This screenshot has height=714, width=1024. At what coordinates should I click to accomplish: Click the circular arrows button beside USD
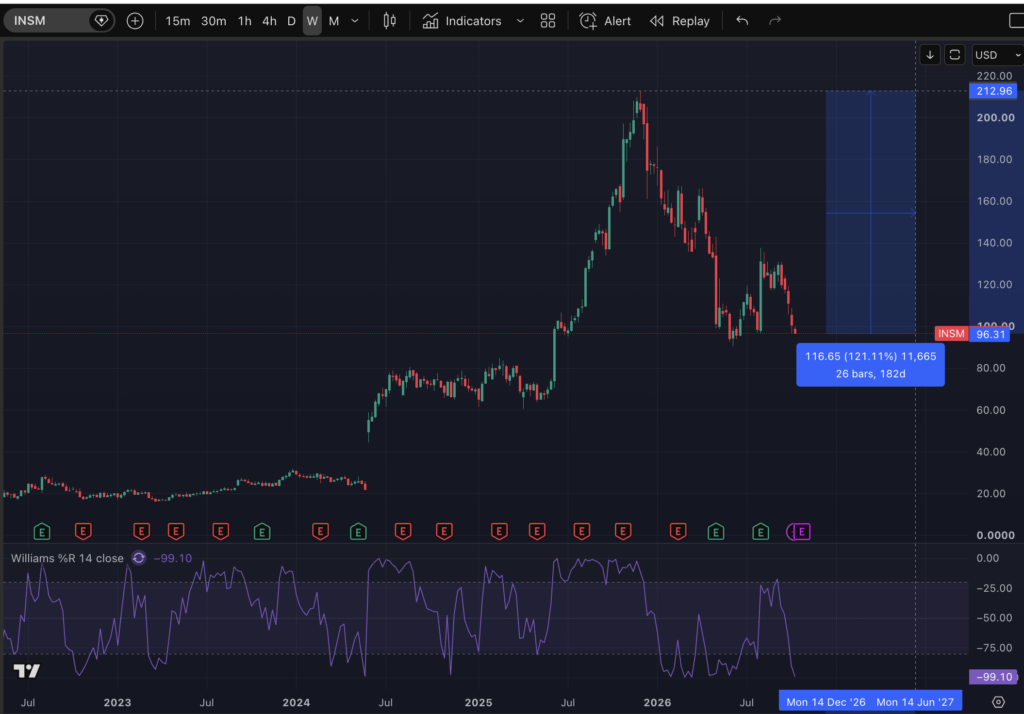coord(955,55)
